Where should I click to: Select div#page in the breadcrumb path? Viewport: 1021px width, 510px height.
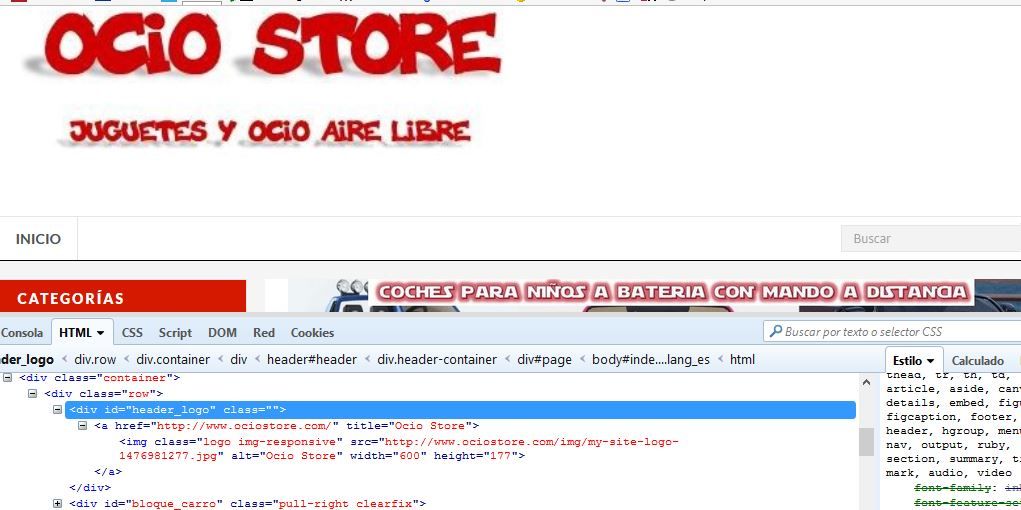tap(544, 360)
